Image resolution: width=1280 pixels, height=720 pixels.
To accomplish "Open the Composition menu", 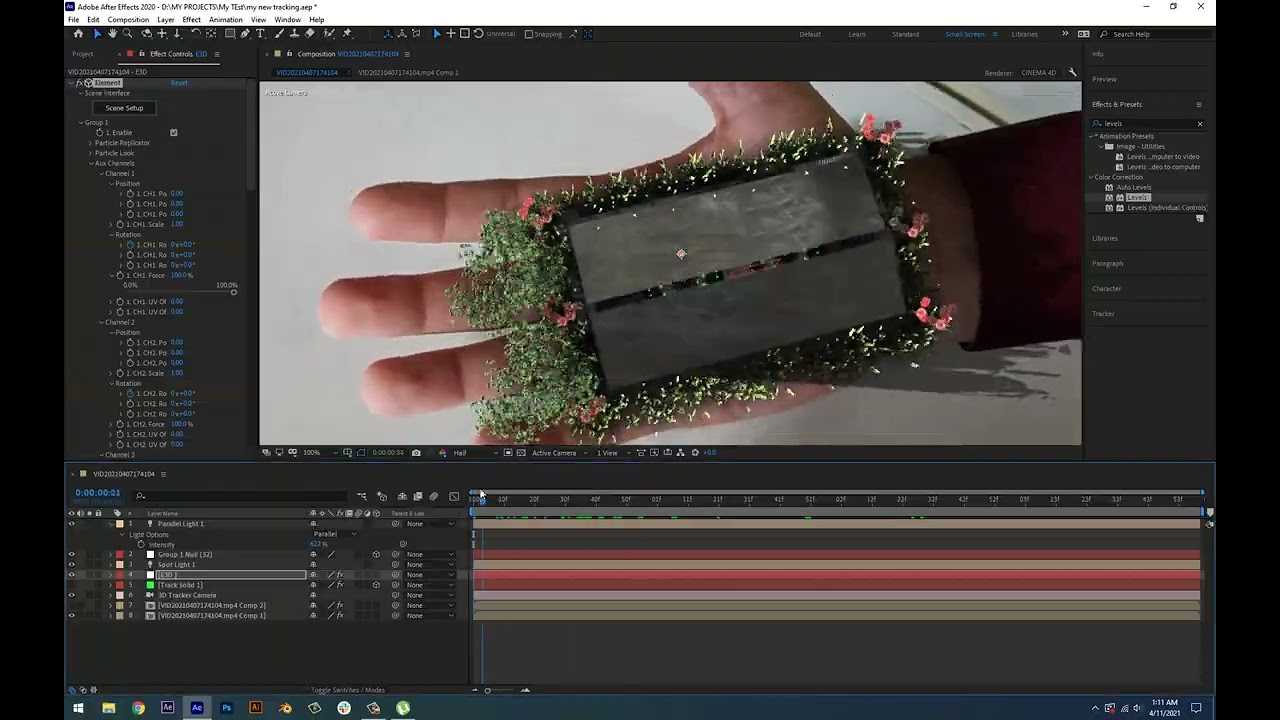I will 128,20.
